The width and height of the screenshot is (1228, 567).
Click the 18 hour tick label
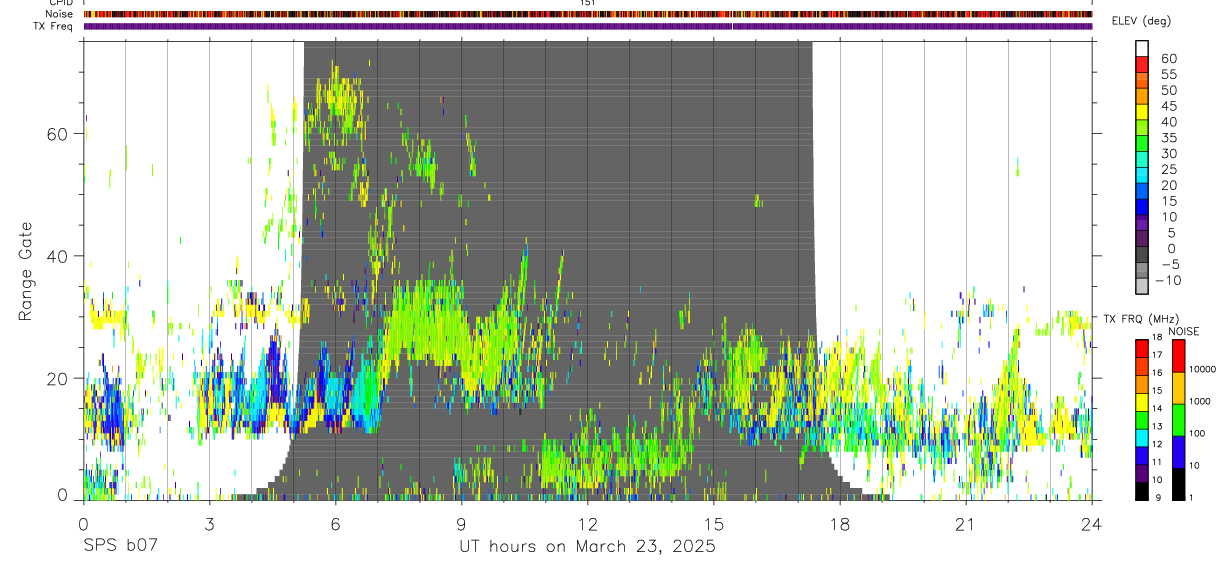[839, 525]
